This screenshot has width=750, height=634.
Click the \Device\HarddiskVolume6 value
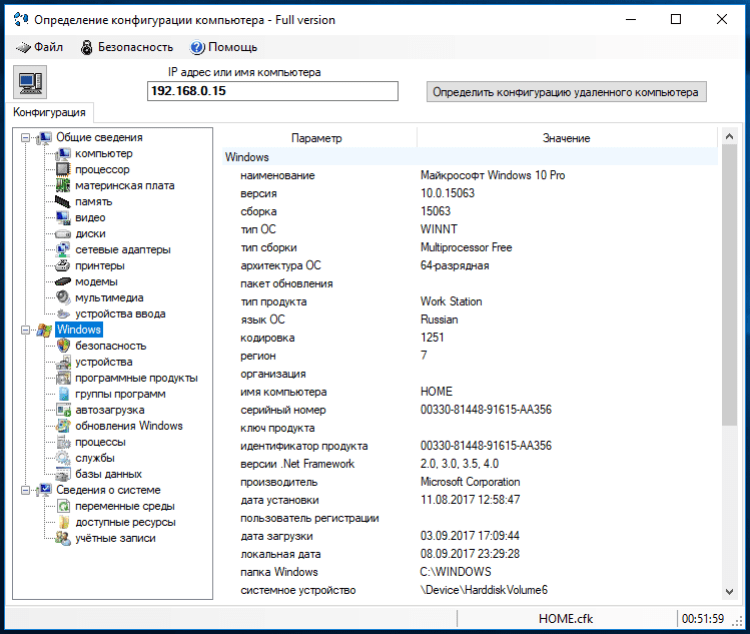pyautogui.click(x=484, y=590)
